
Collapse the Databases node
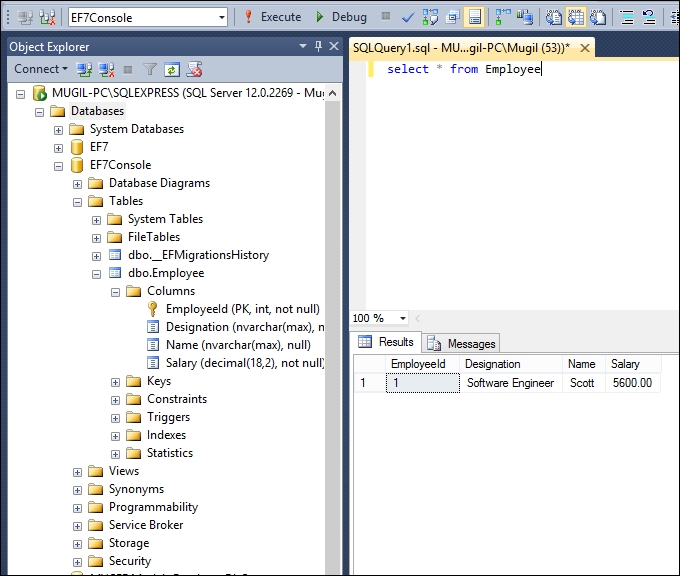click(39, 112)
